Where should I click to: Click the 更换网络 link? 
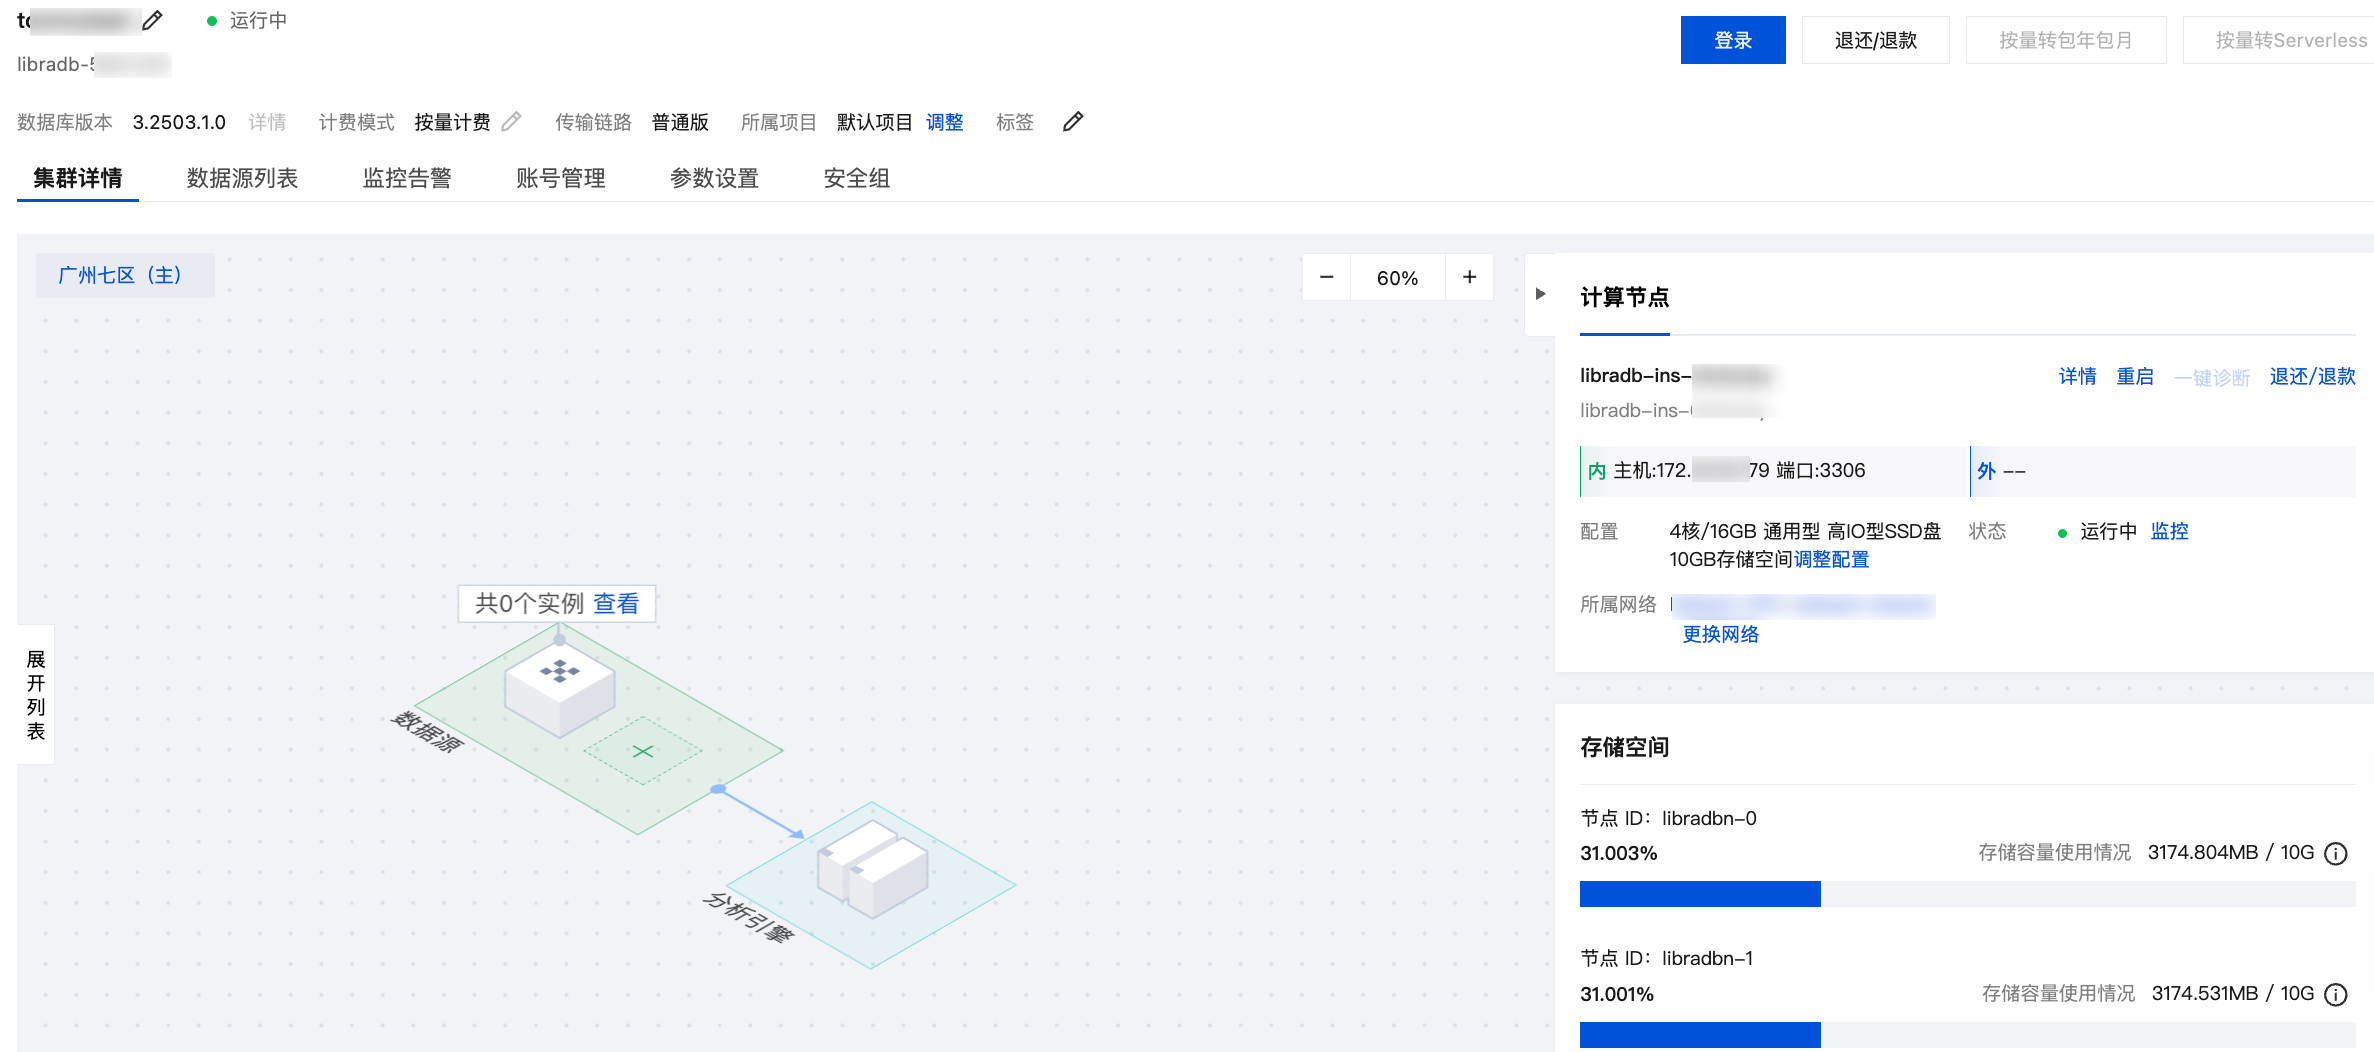[1720, 634]
